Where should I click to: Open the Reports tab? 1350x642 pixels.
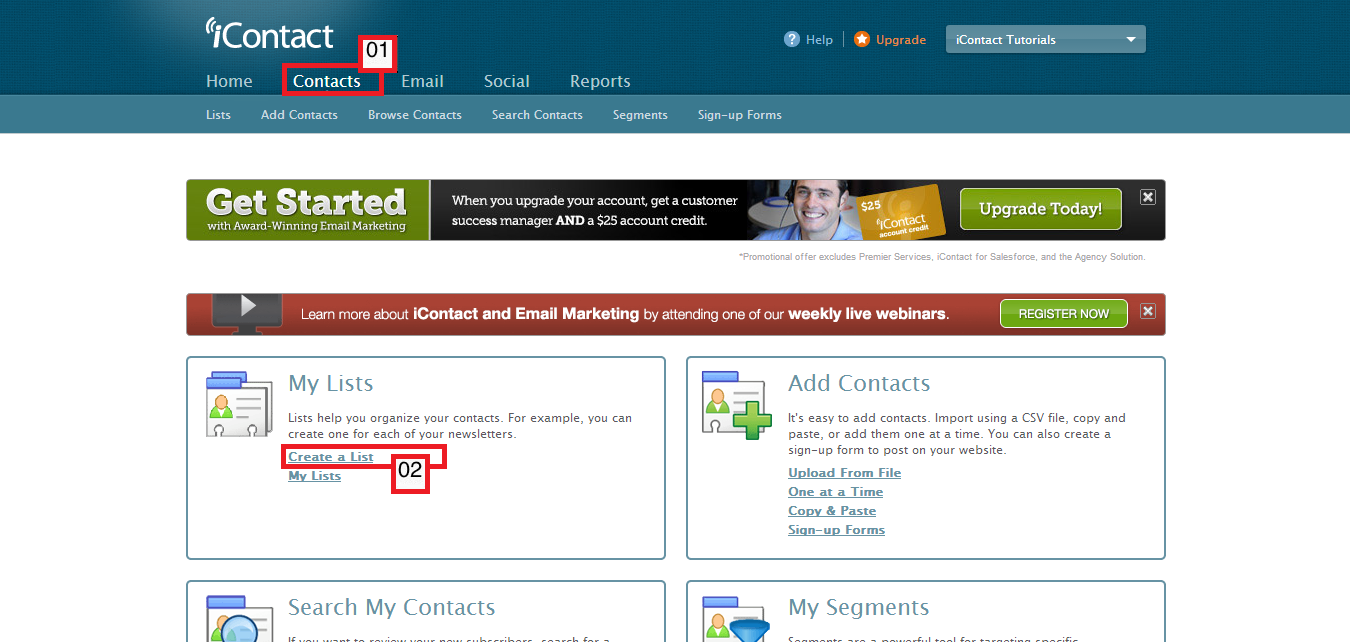click(x=600, y=81)
